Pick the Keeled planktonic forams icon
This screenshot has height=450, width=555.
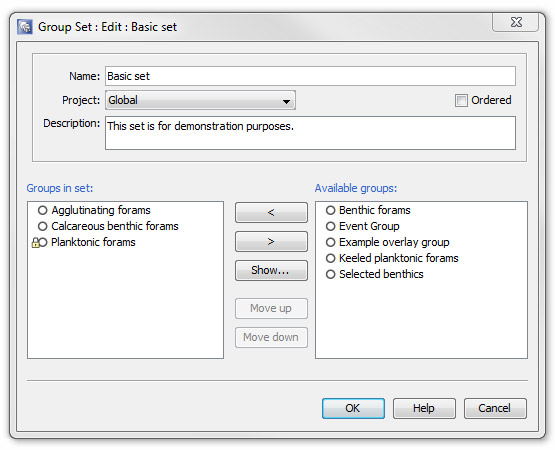coord(330,258)
